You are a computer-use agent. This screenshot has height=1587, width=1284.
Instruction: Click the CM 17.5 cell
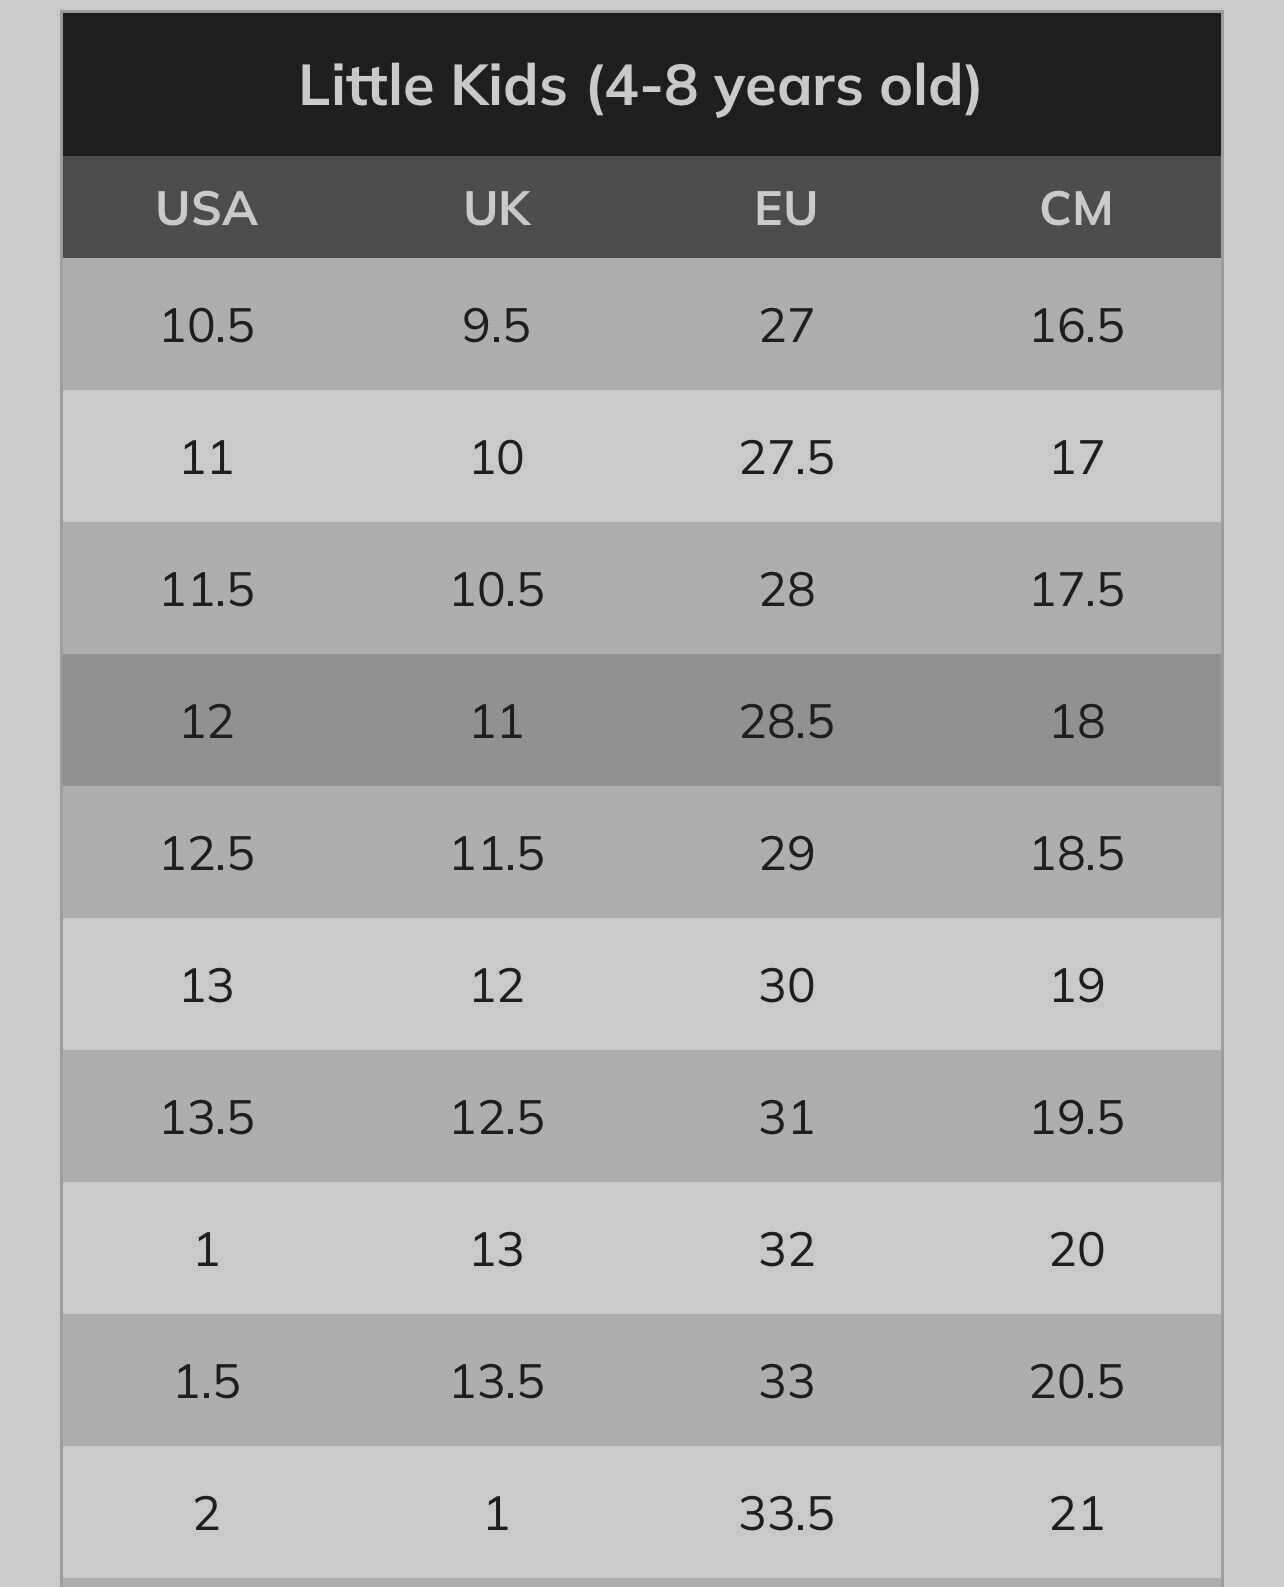1077,590
